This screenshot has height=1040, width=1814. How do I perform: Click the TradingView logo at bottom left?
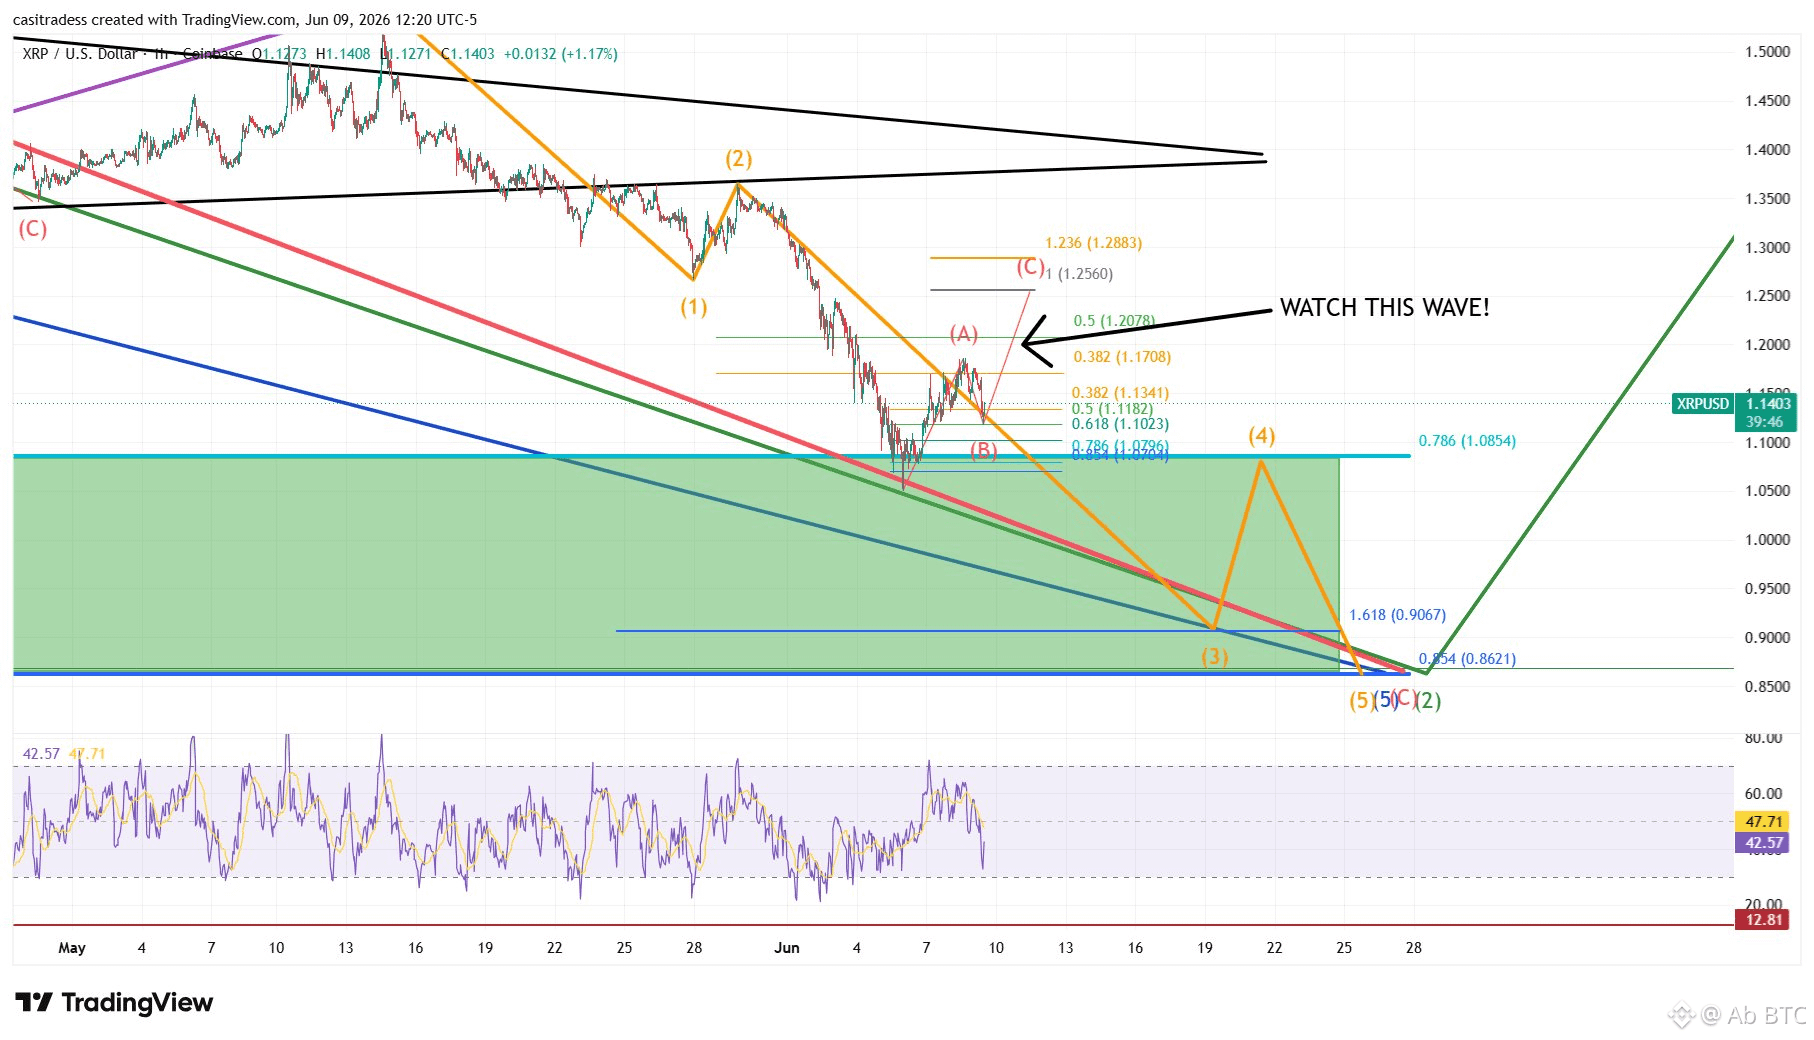(x=114, y=1003)
